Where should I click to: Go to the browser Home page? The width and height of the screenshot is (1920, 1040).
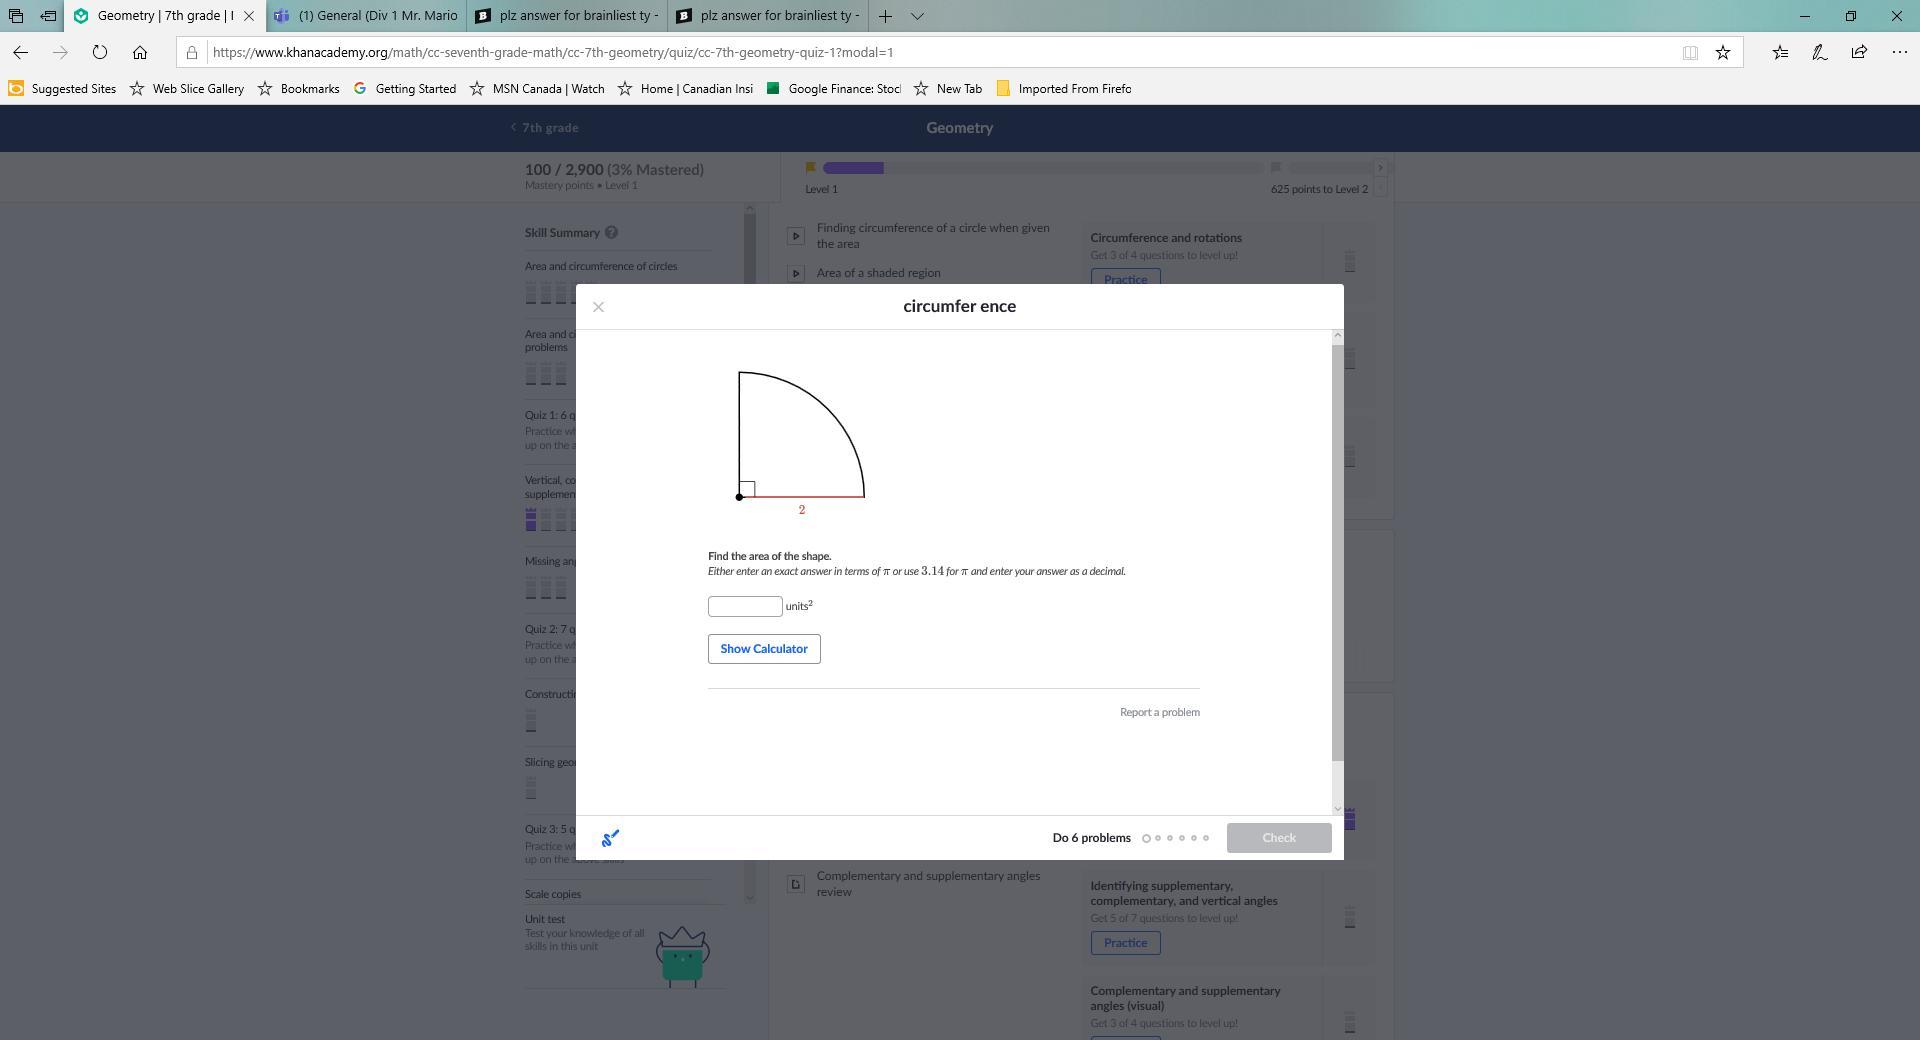[x=140, y=52]
